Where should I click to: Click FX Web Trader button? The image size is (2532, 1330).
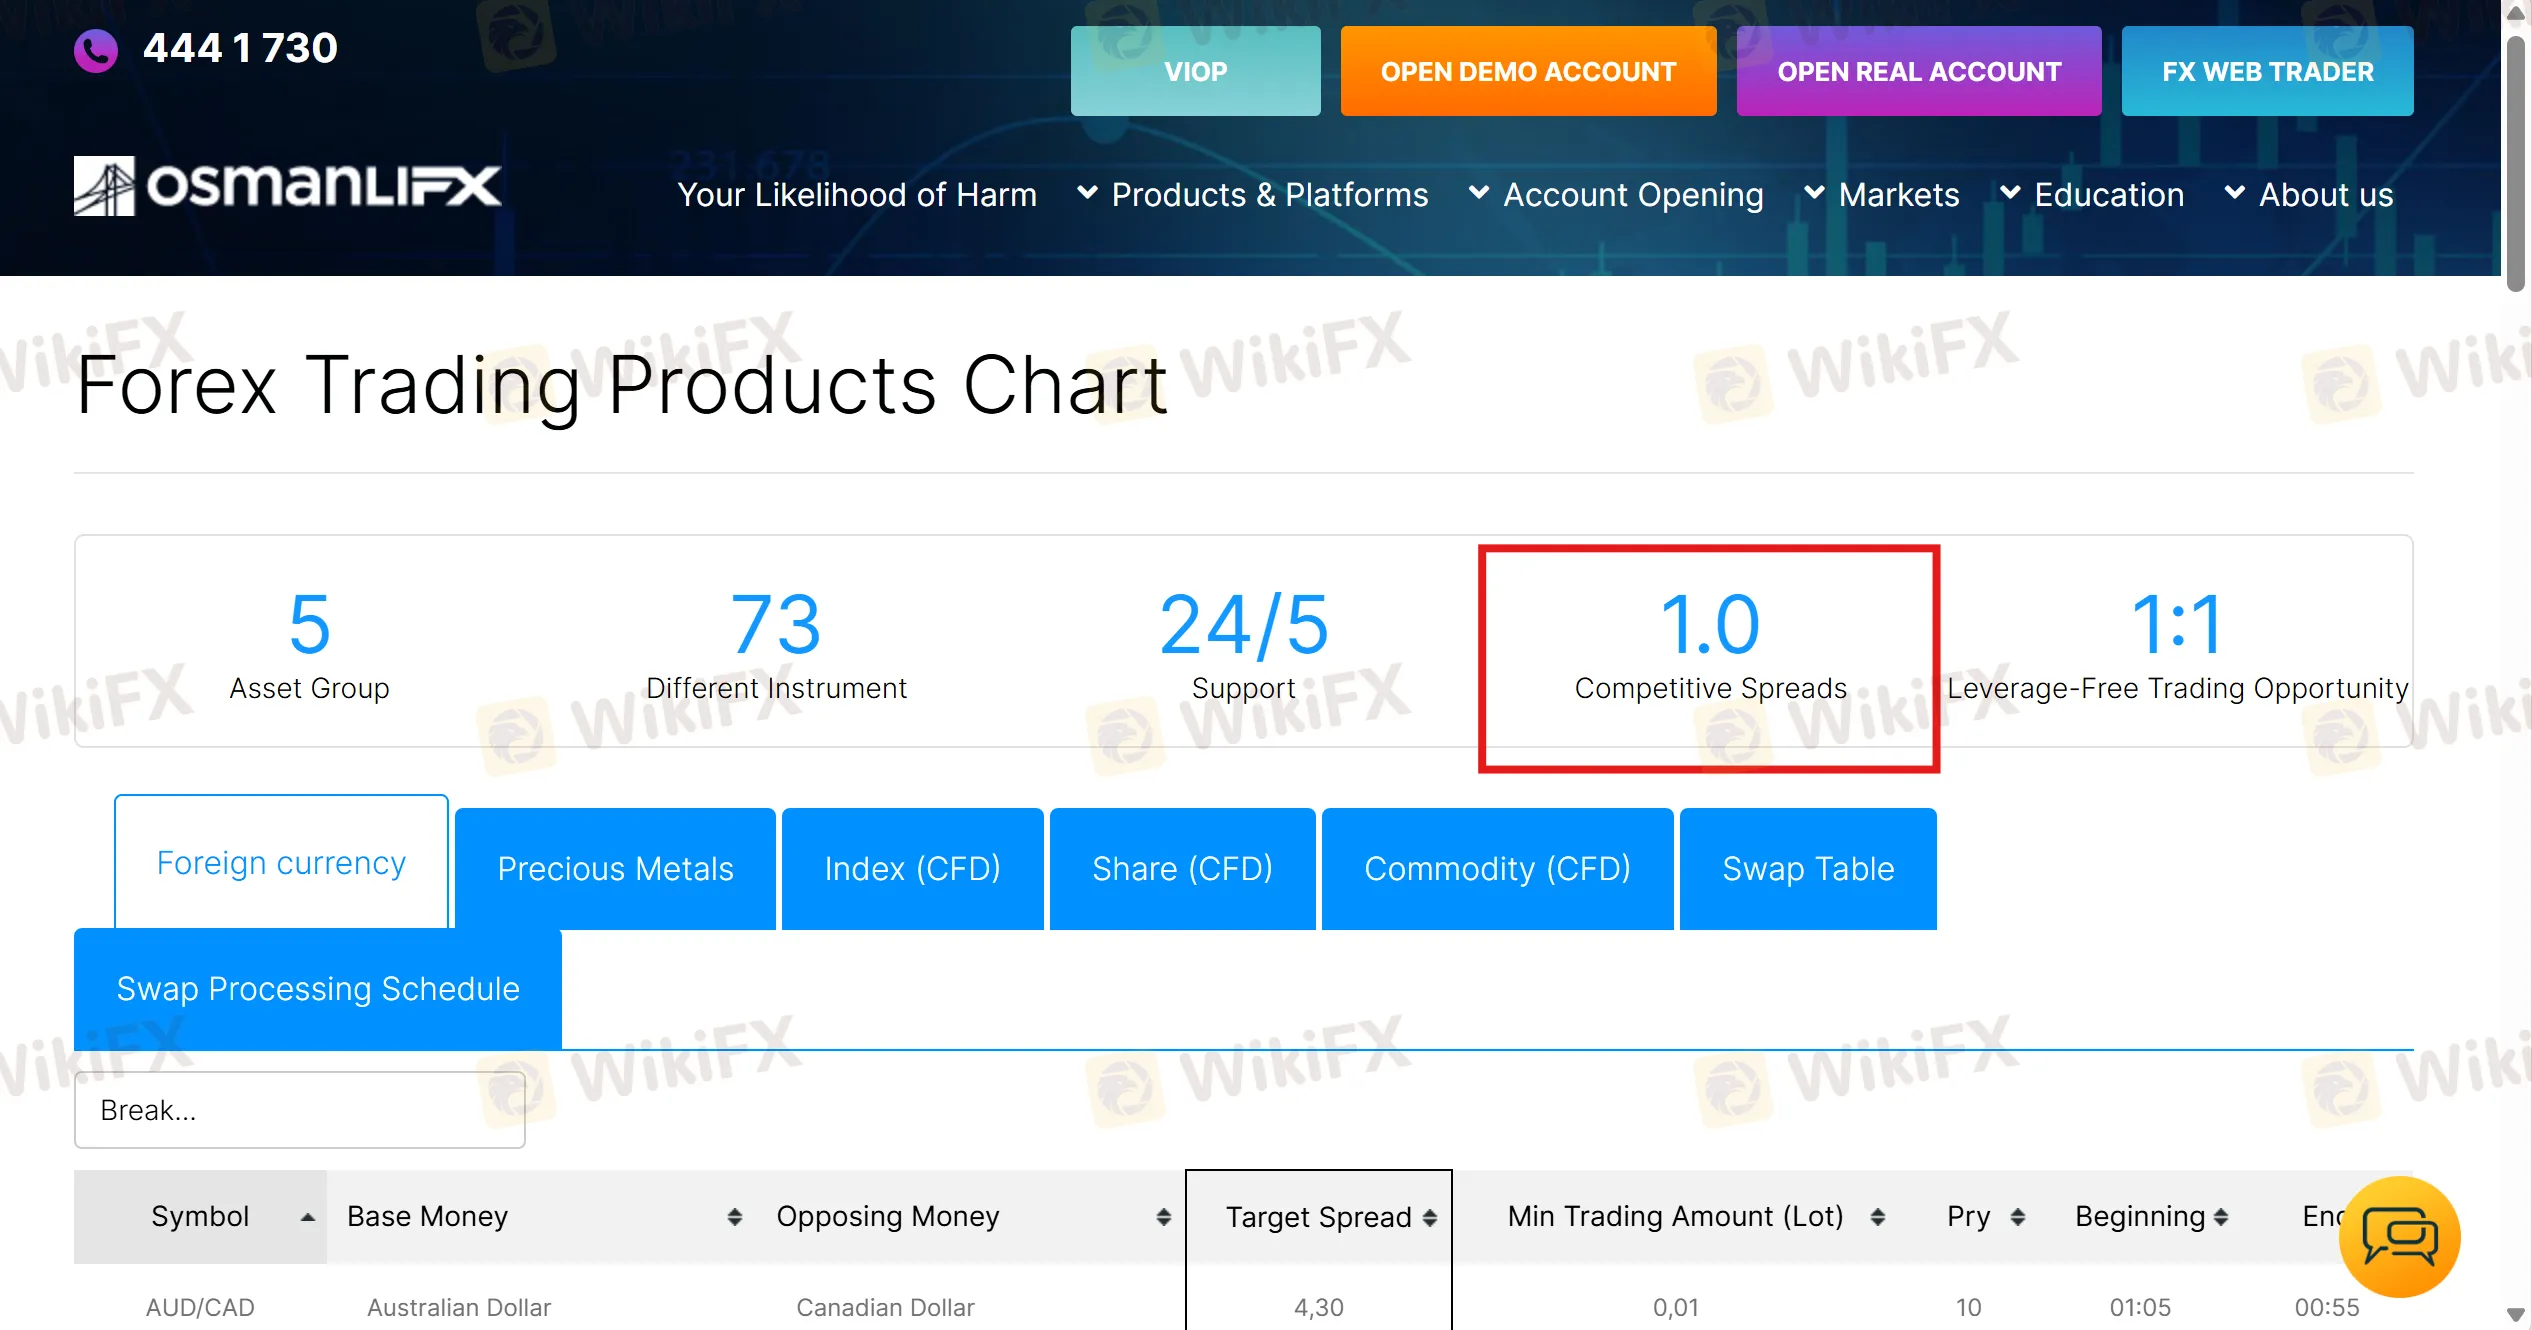[x=2267, y=72]
